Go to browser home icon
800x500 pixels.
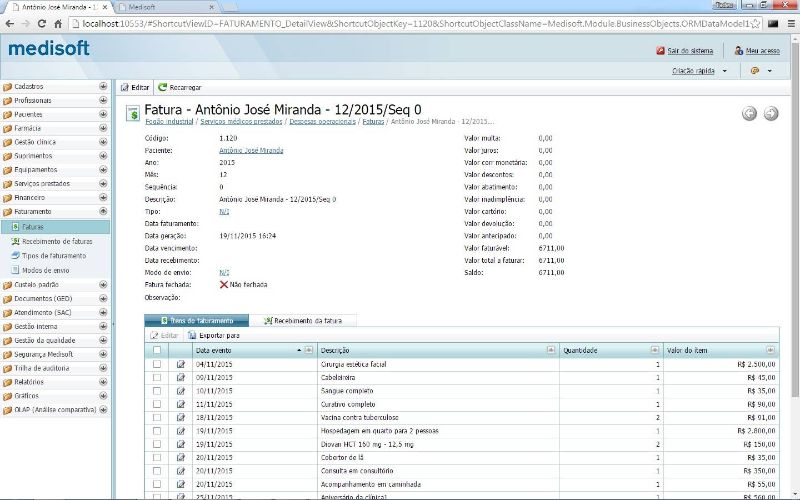coord(58,23)
